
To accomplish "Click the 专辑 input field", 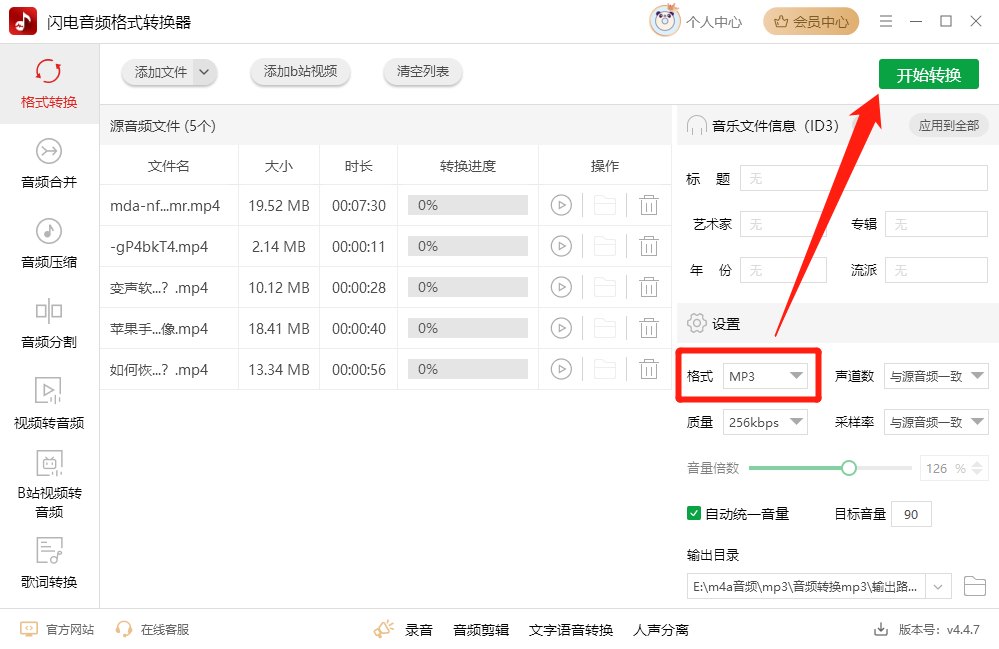I will click(x=936, y=224).
